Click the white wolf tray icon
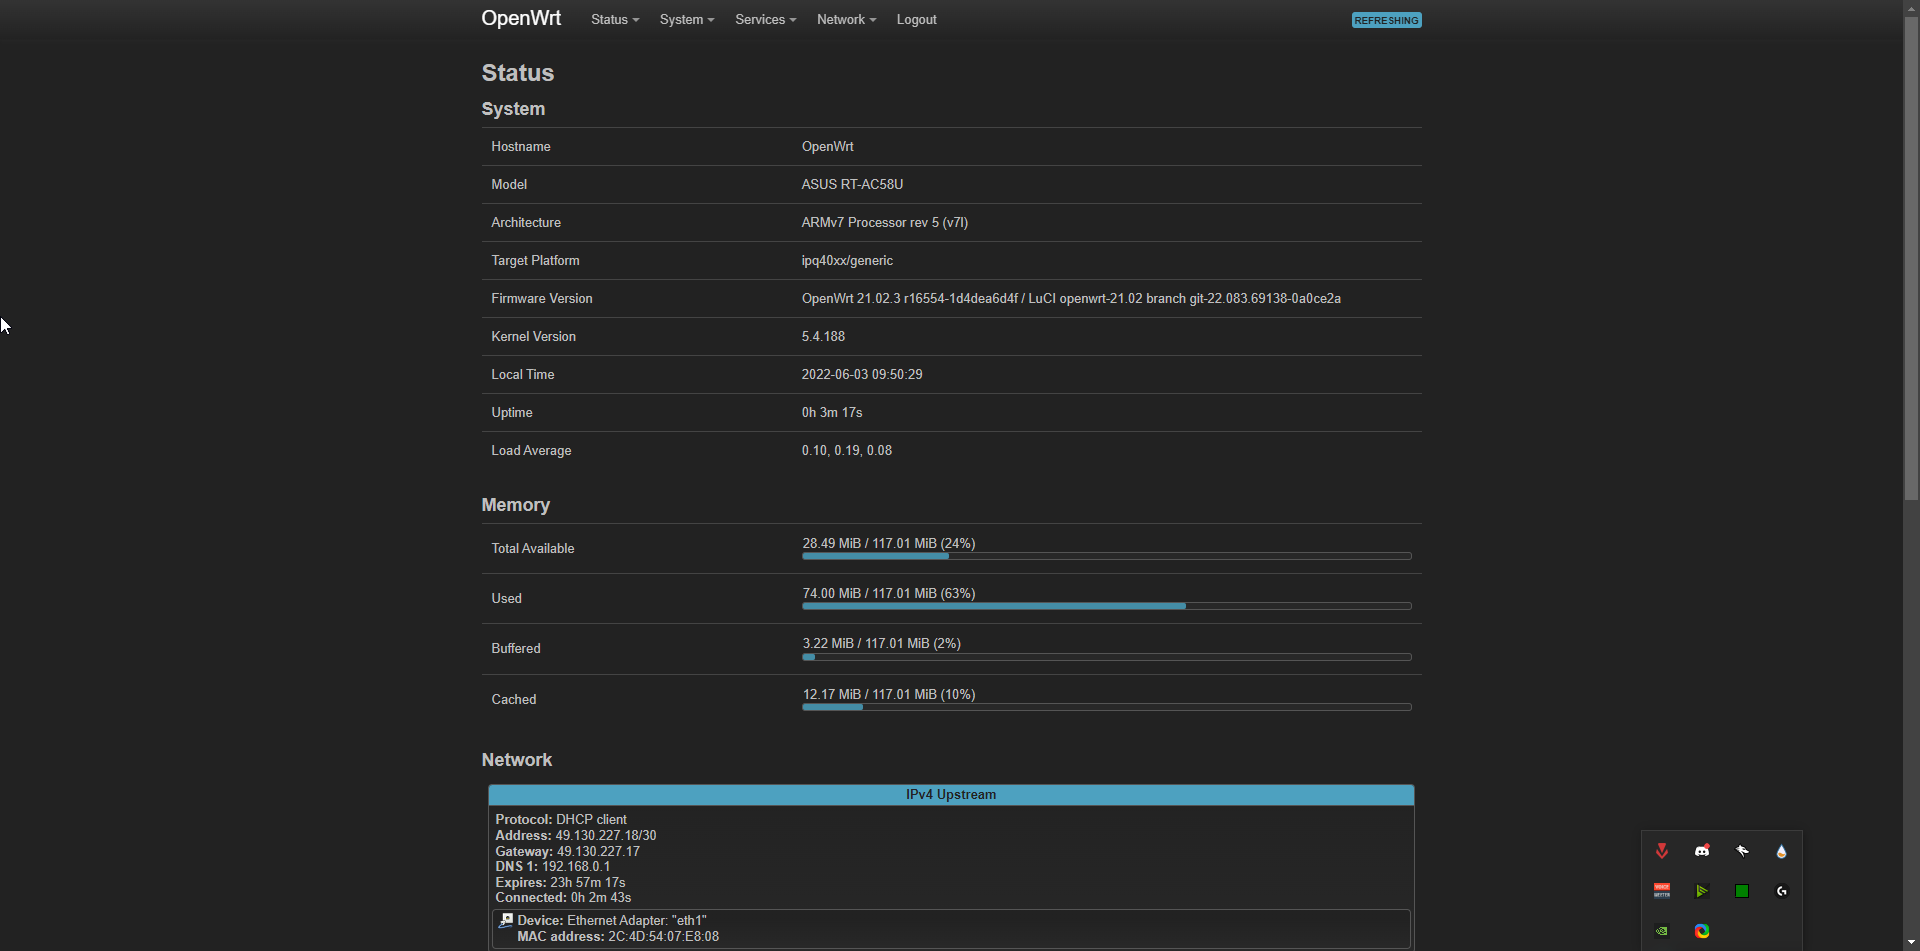Image resolution: width=1920 pixels, height=951 pixels. [x=1742, y=851]
